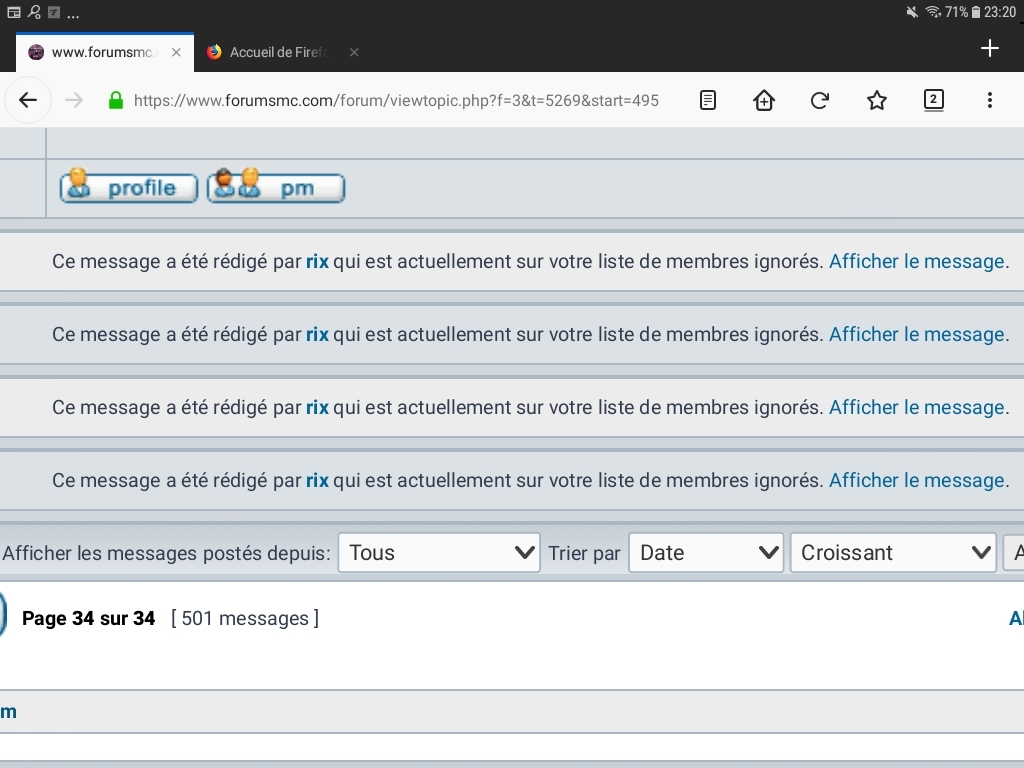Viewport: 1024px width, 768px height.
Task: Switch to the Accueil de Firefox tab
Action: pos(278,52)
